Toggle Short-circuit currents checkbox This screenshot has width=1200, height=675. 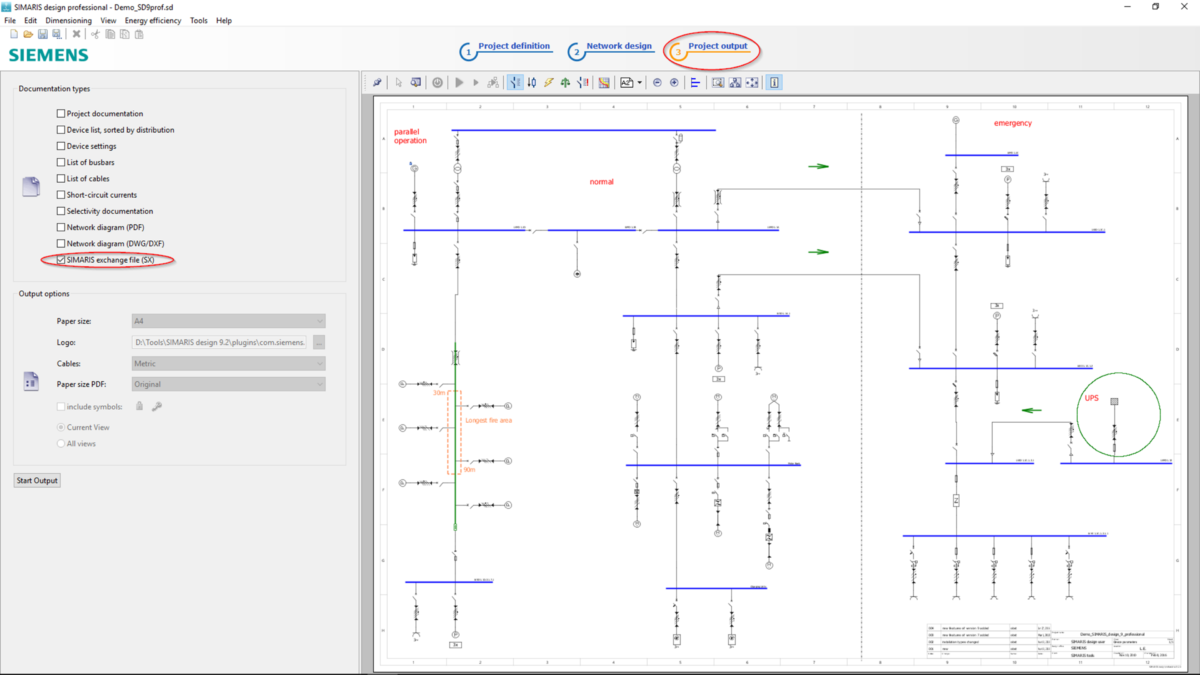coord(61,195)
